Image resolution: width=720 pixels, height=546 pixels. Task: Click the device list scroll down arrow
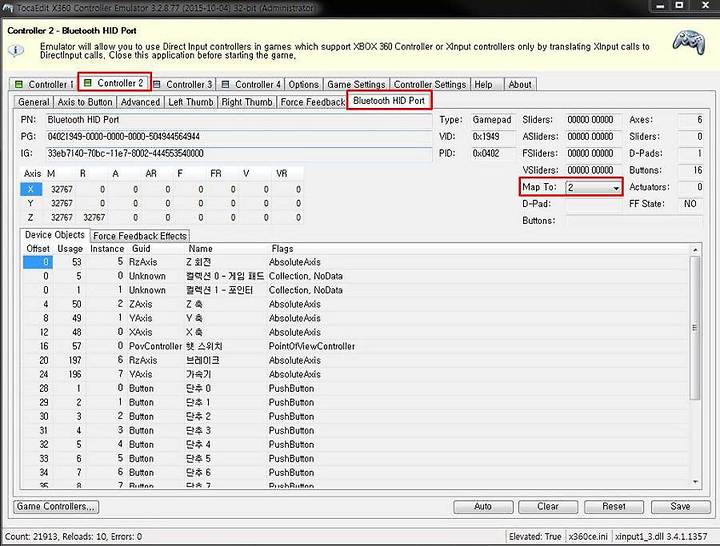(695, 482)
